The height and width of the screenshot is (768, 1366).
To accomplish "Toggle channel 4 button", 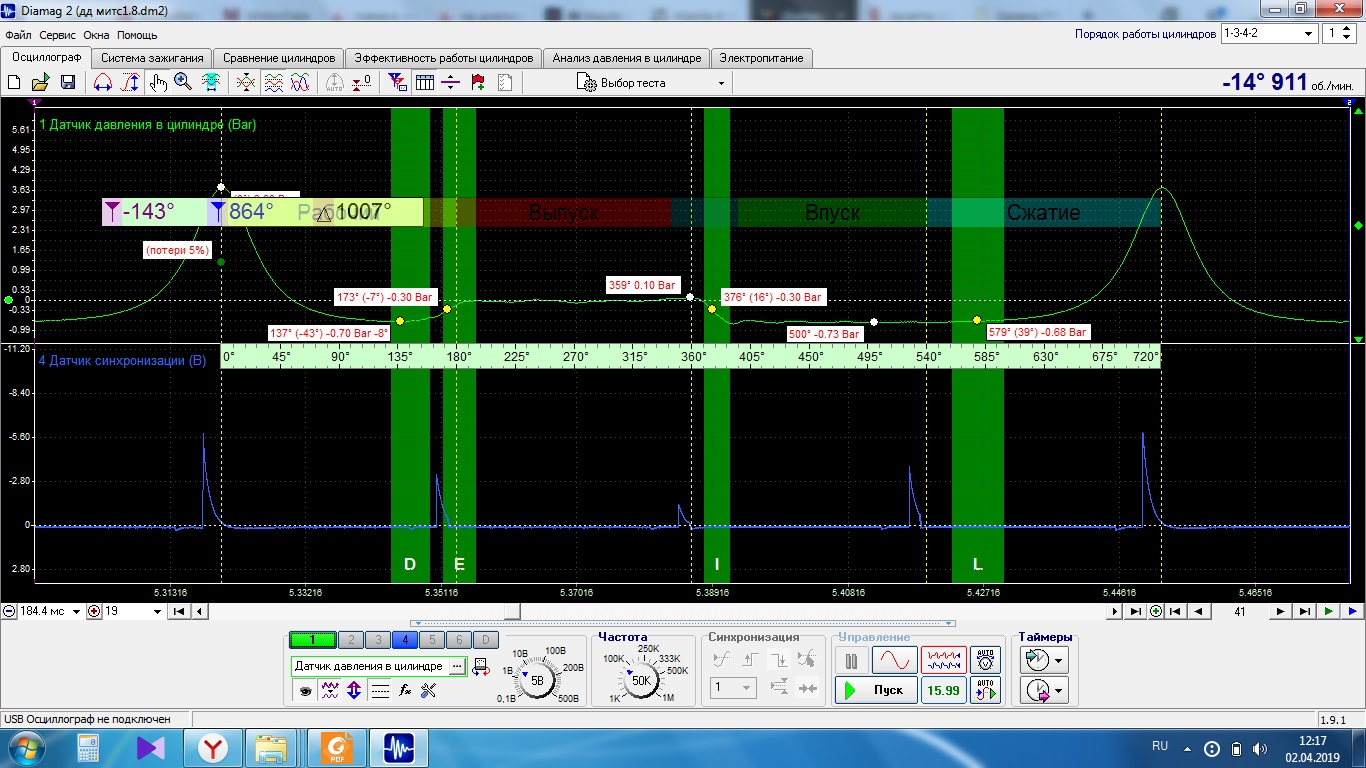I will [404, 640].
